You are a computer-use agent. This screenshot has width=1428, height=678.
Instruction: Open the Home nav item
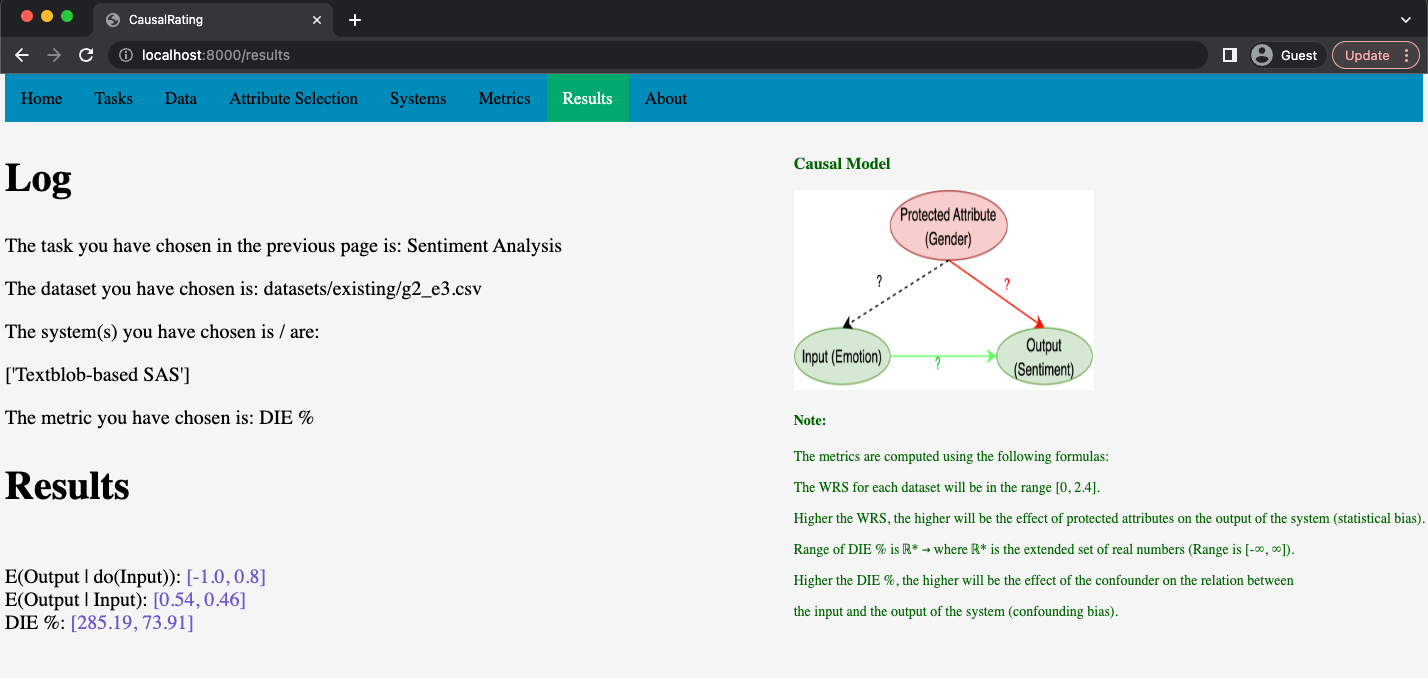(42, 98)
